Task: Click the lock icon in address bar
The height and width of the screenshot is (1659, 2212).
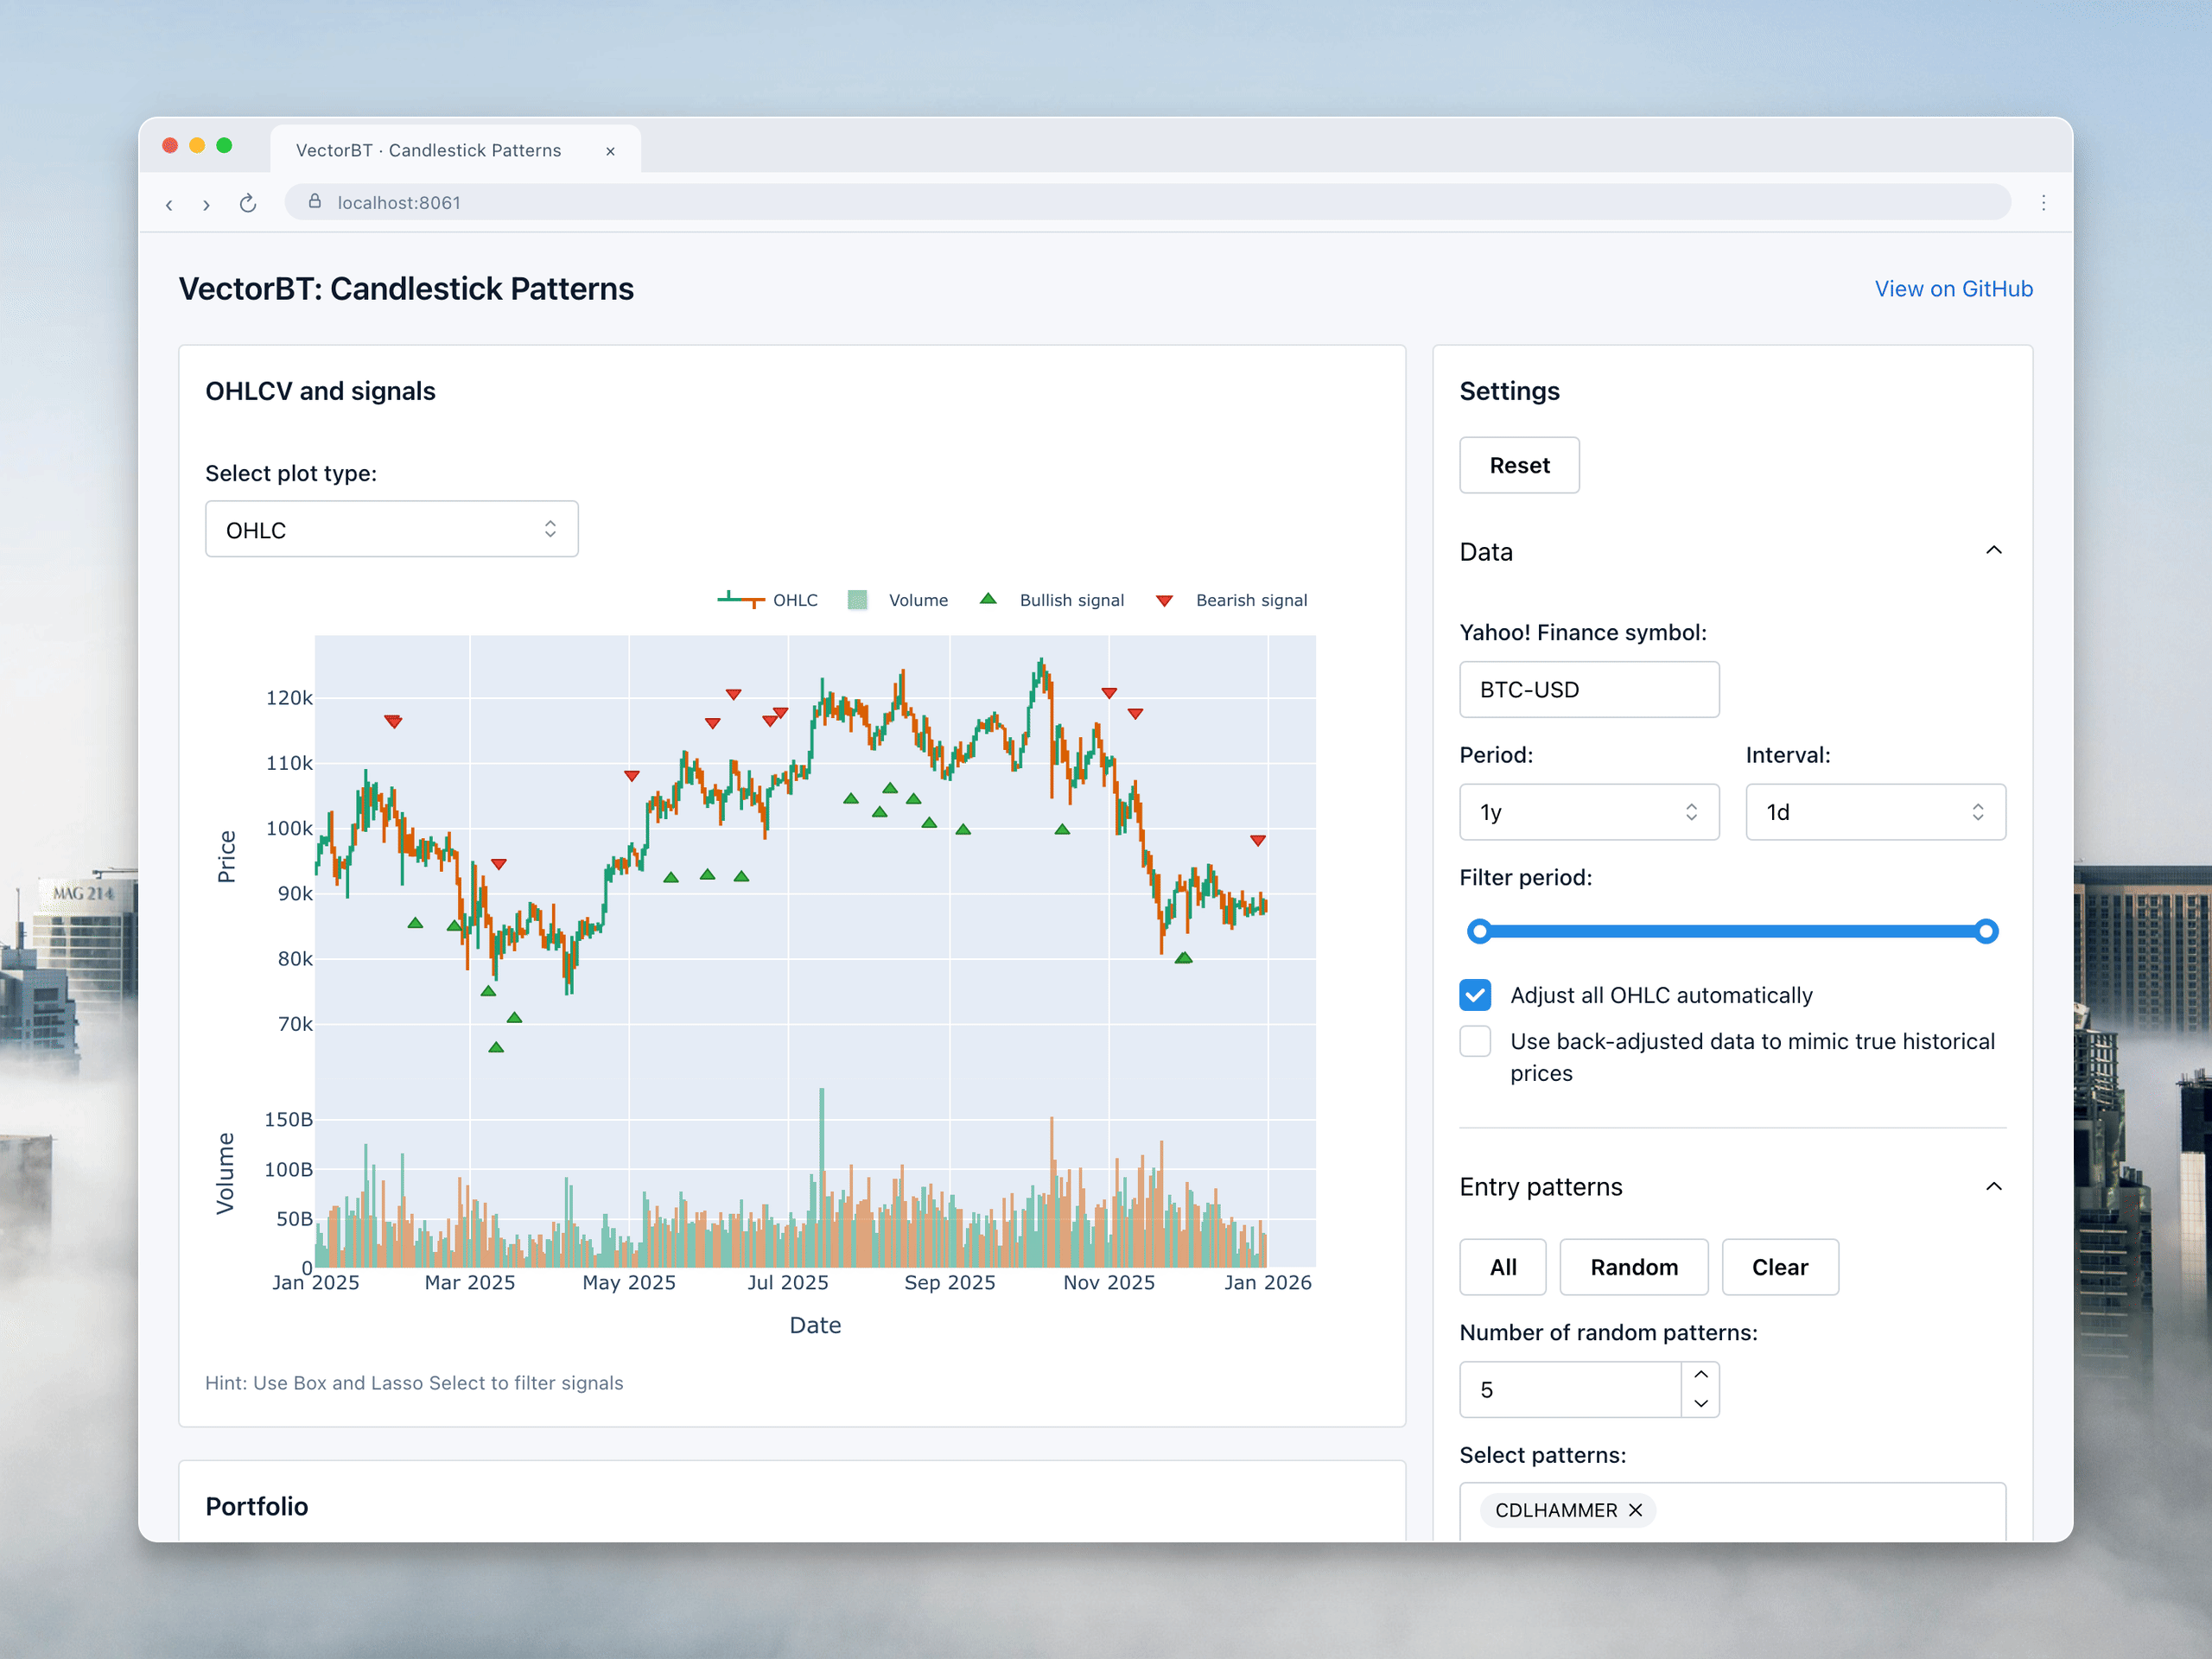Action: [315, 202]
